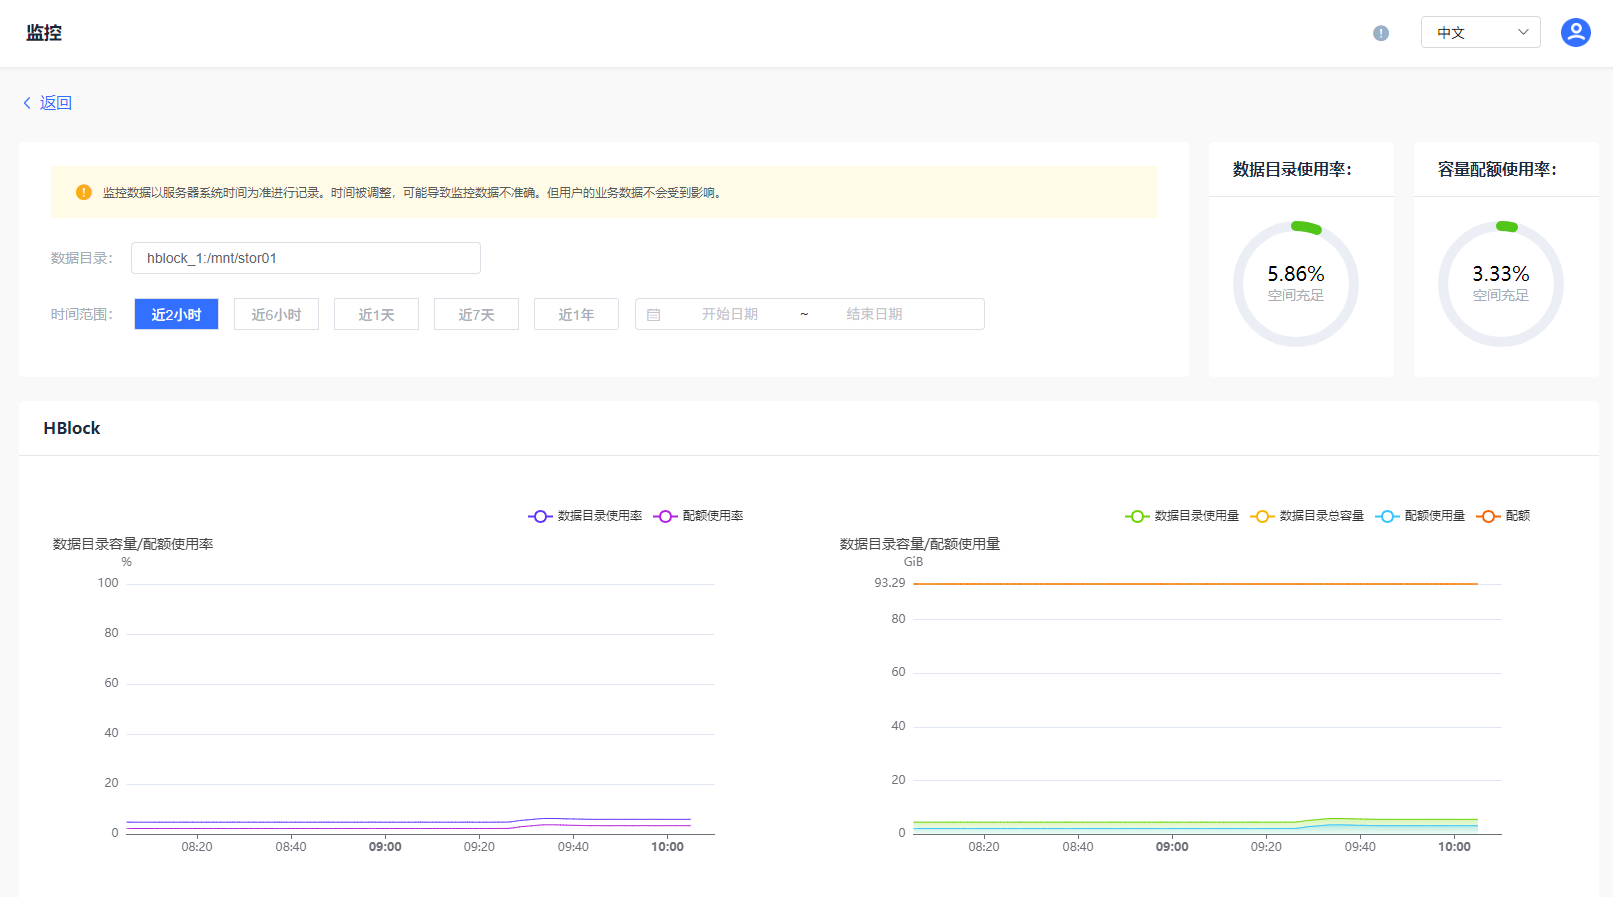Toggle 数据目录使用率 legend series in left chart
Screen dimensions: 1613x897
[586, 516]
